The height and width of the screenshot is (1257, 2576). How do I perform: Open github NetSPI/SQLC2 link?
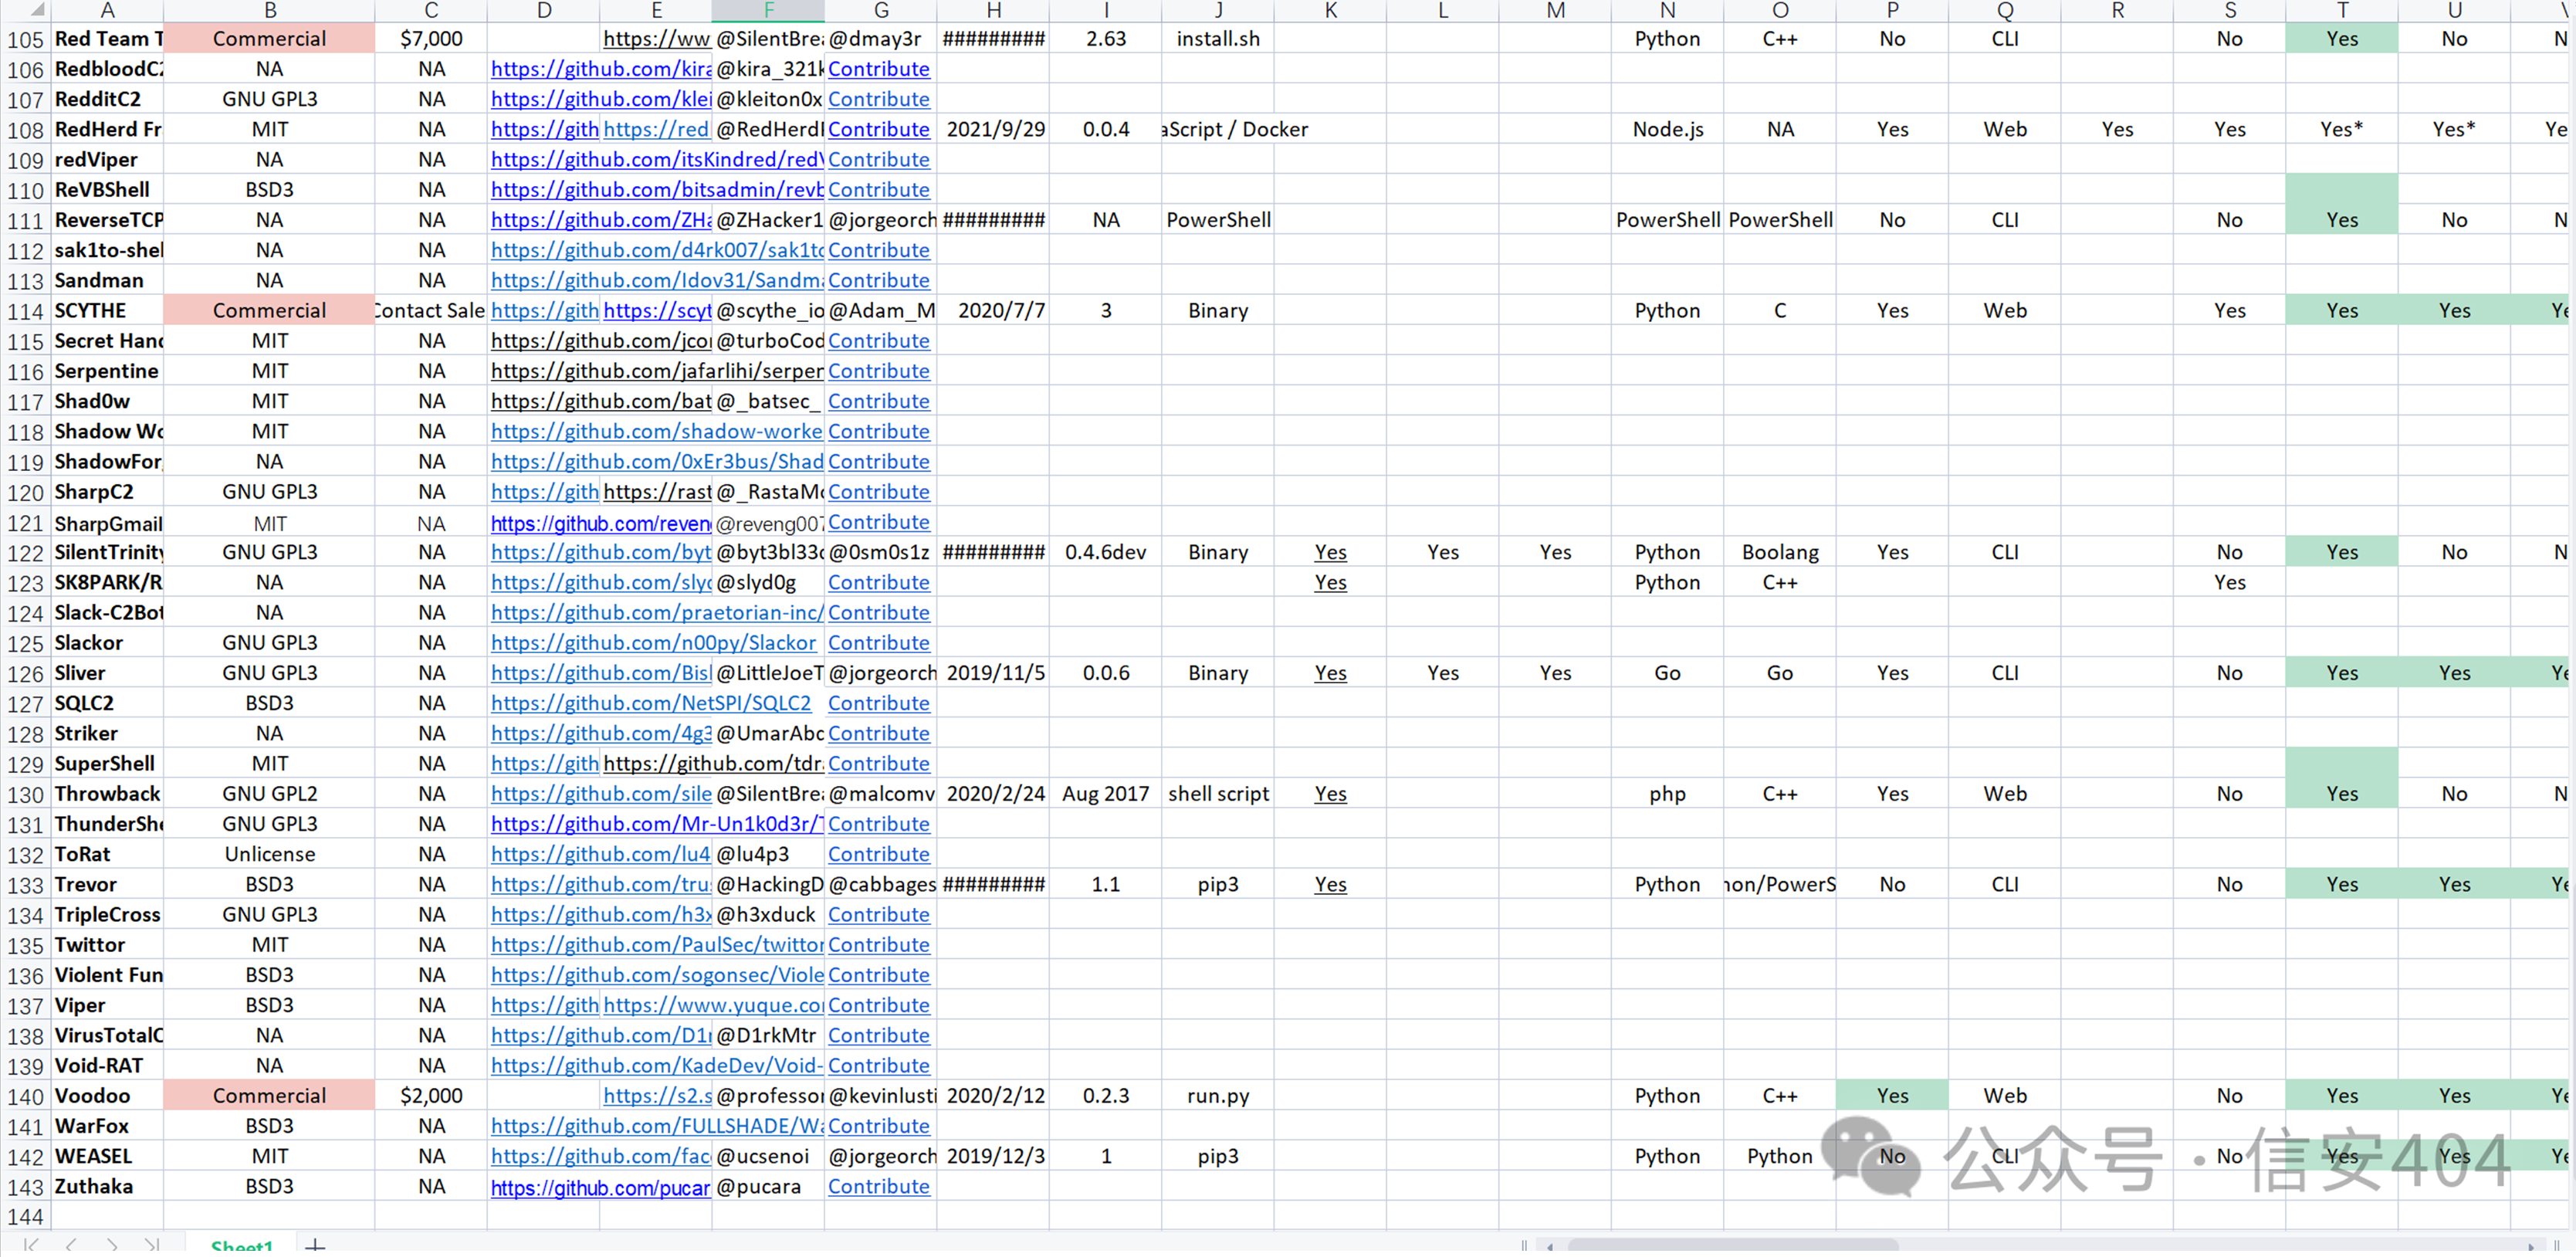(651, 703)
